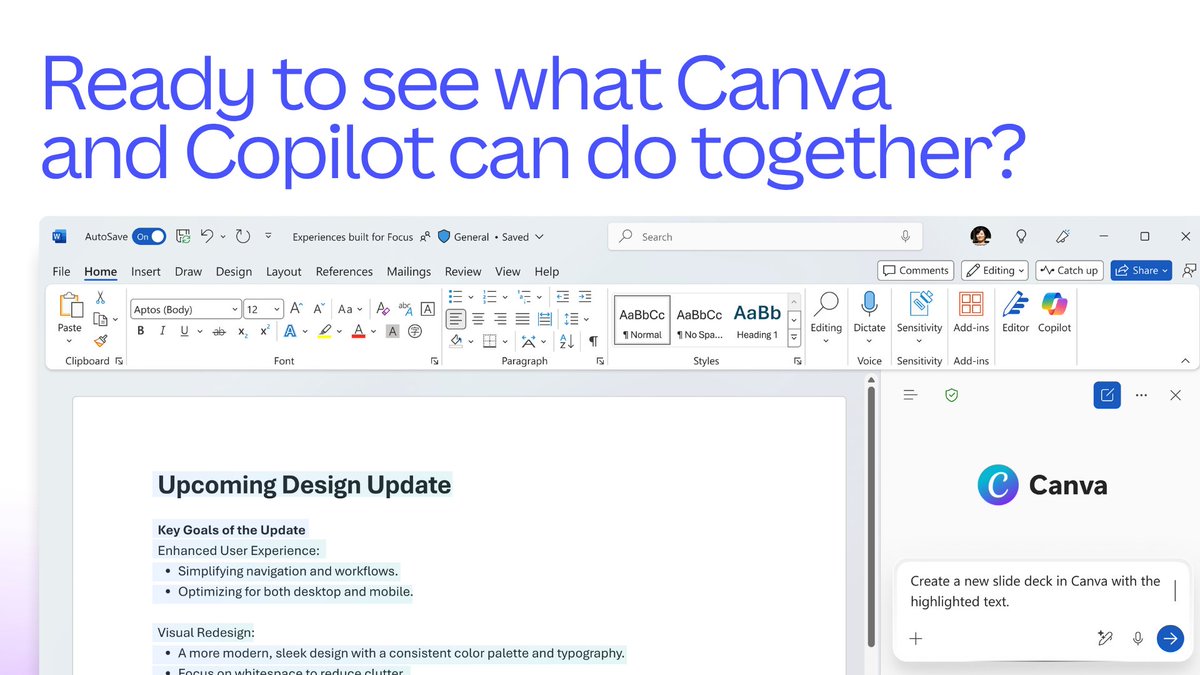Increase font size with larger A
The image size is (1200, 675).
pos(298,309)
